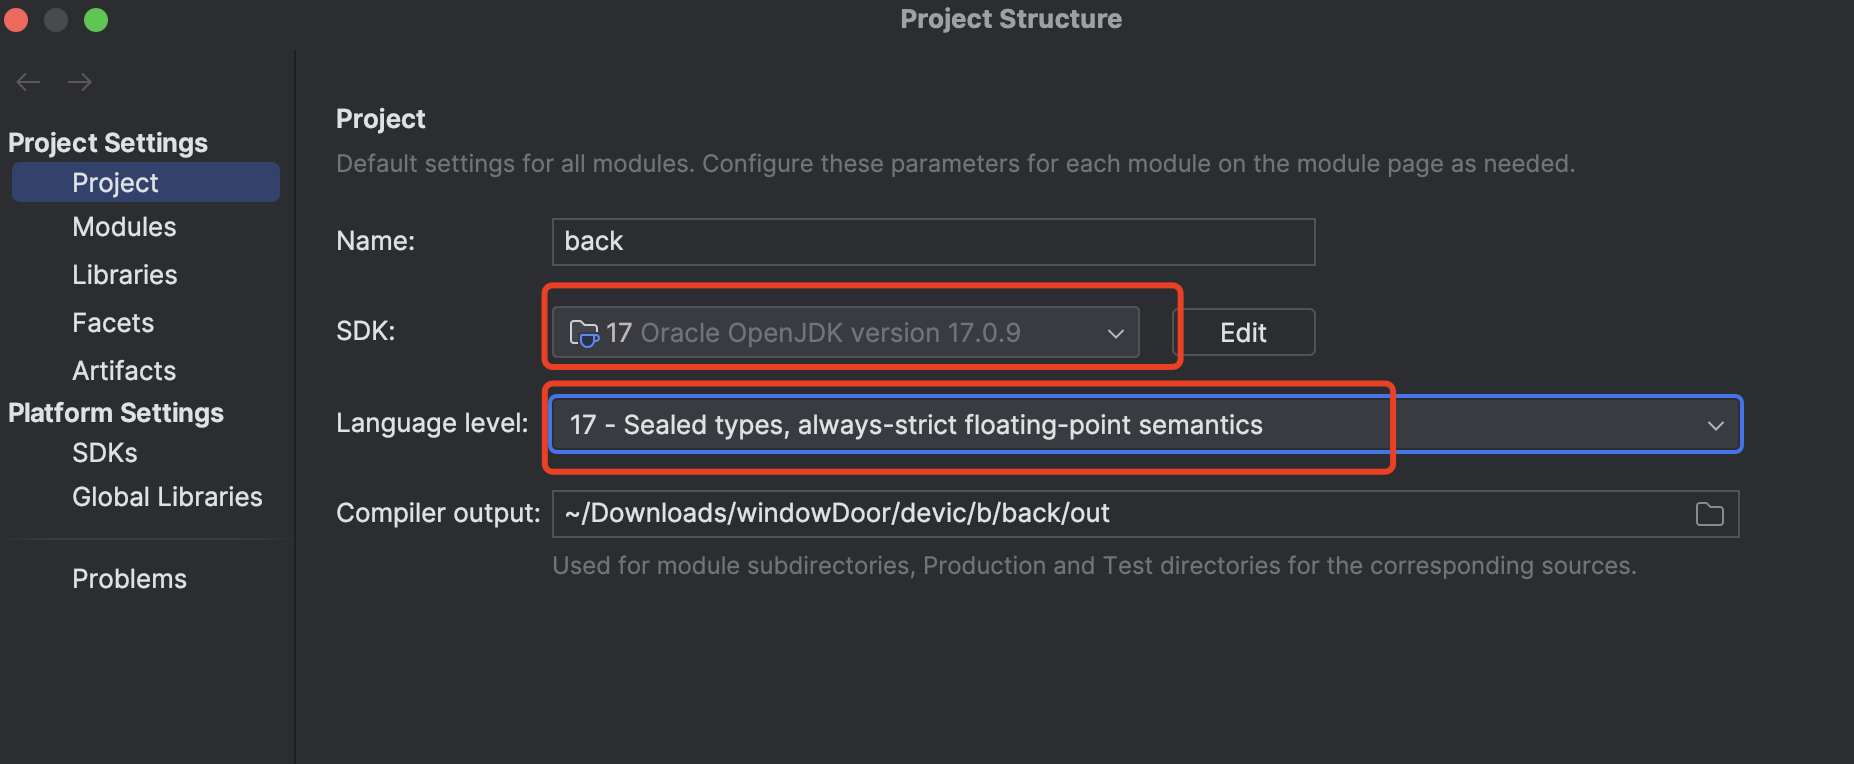The height and width of the screenshot is (764, 1854).
Task: Select Global Libraries in sidebar
Action: click(167, 497)
